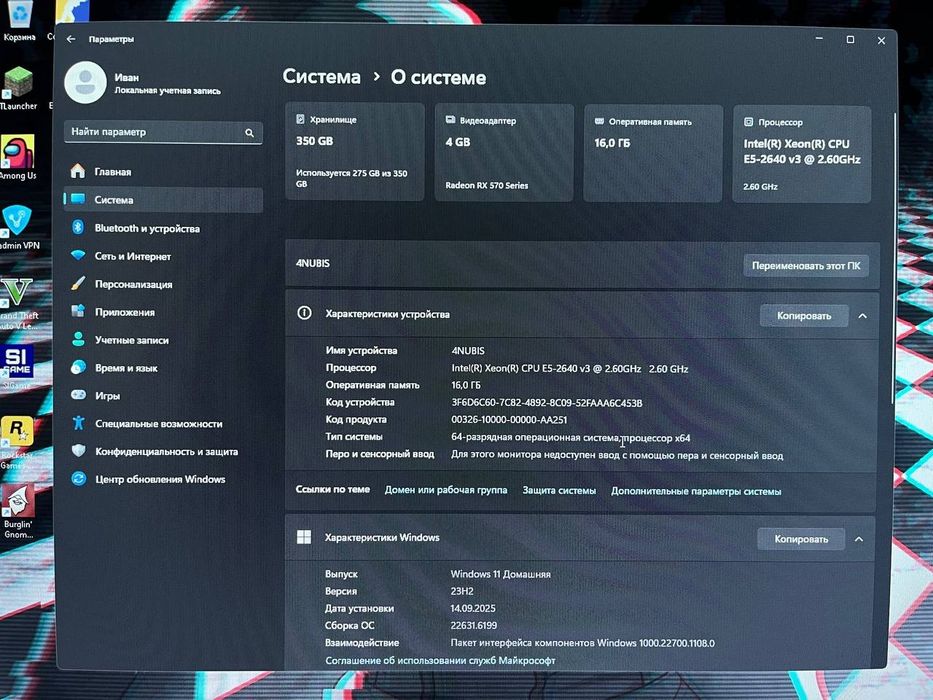Click the Windows Update refresh icon
933x700 pixels.
(x=78, y=479)
